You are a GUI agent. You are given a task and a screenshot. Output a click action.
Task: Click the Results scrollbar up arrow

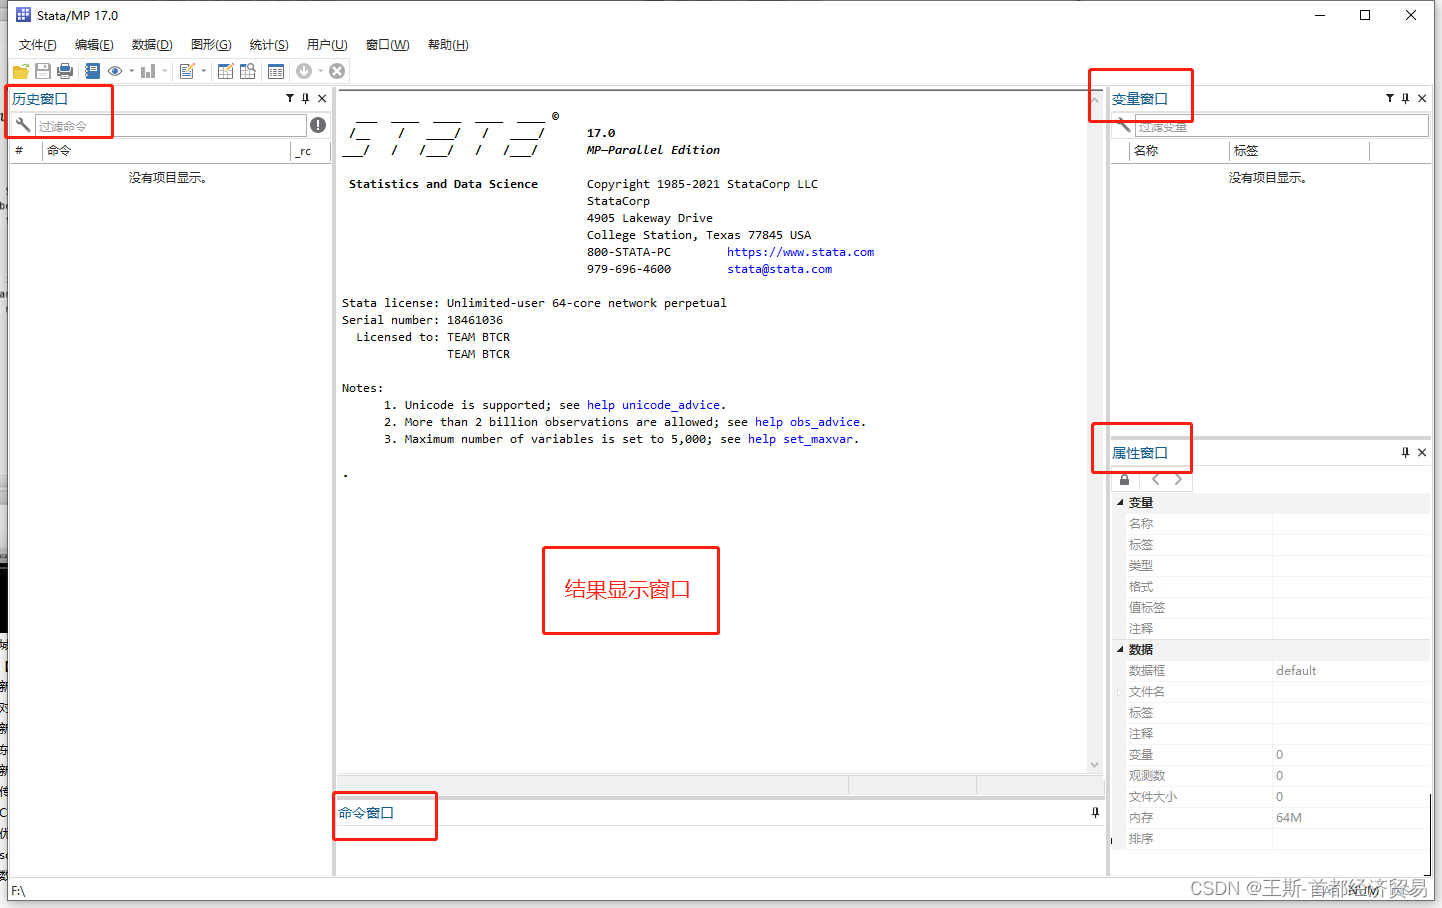coord(1094,100)
